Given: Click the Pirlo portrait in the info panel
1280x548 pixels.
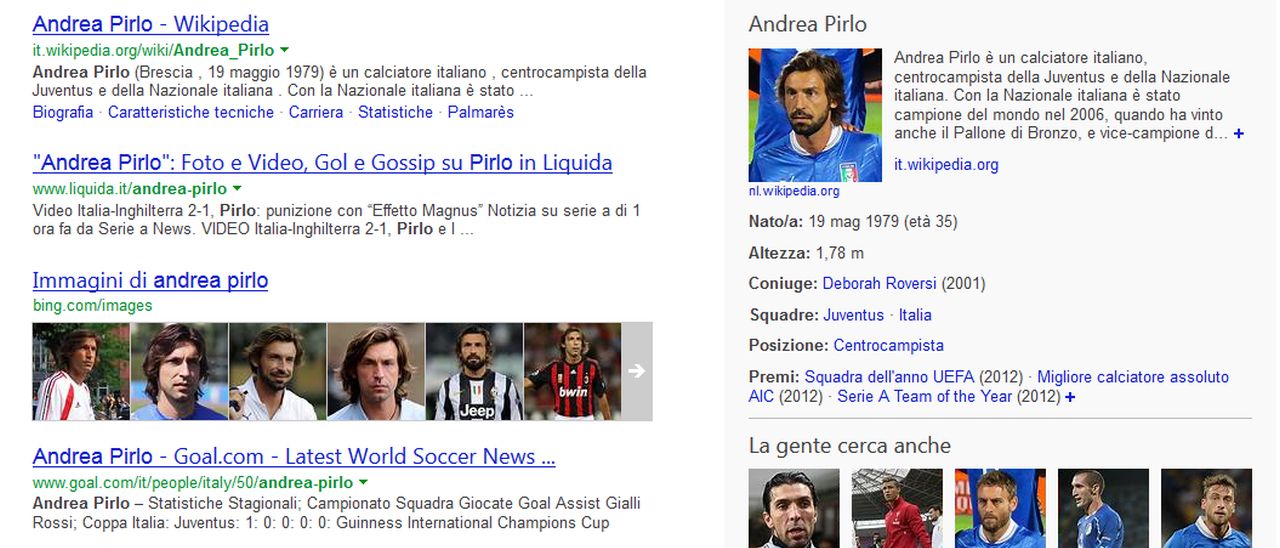Looking at the screenshot, I should coord(815,115).
